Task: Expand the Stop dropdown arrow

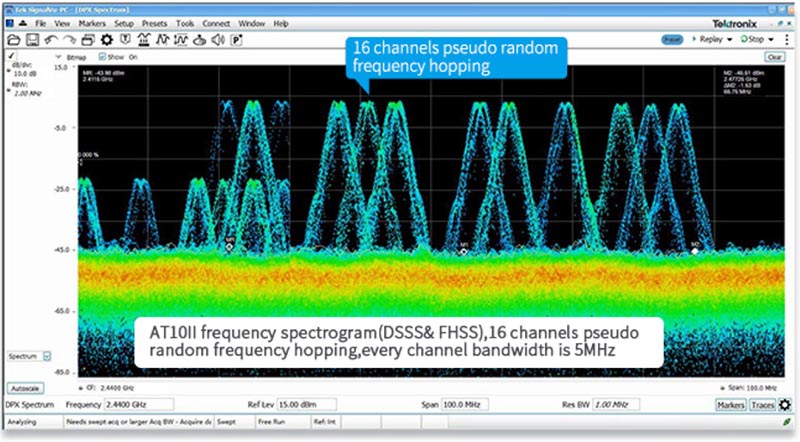Action: pos(773,39)
